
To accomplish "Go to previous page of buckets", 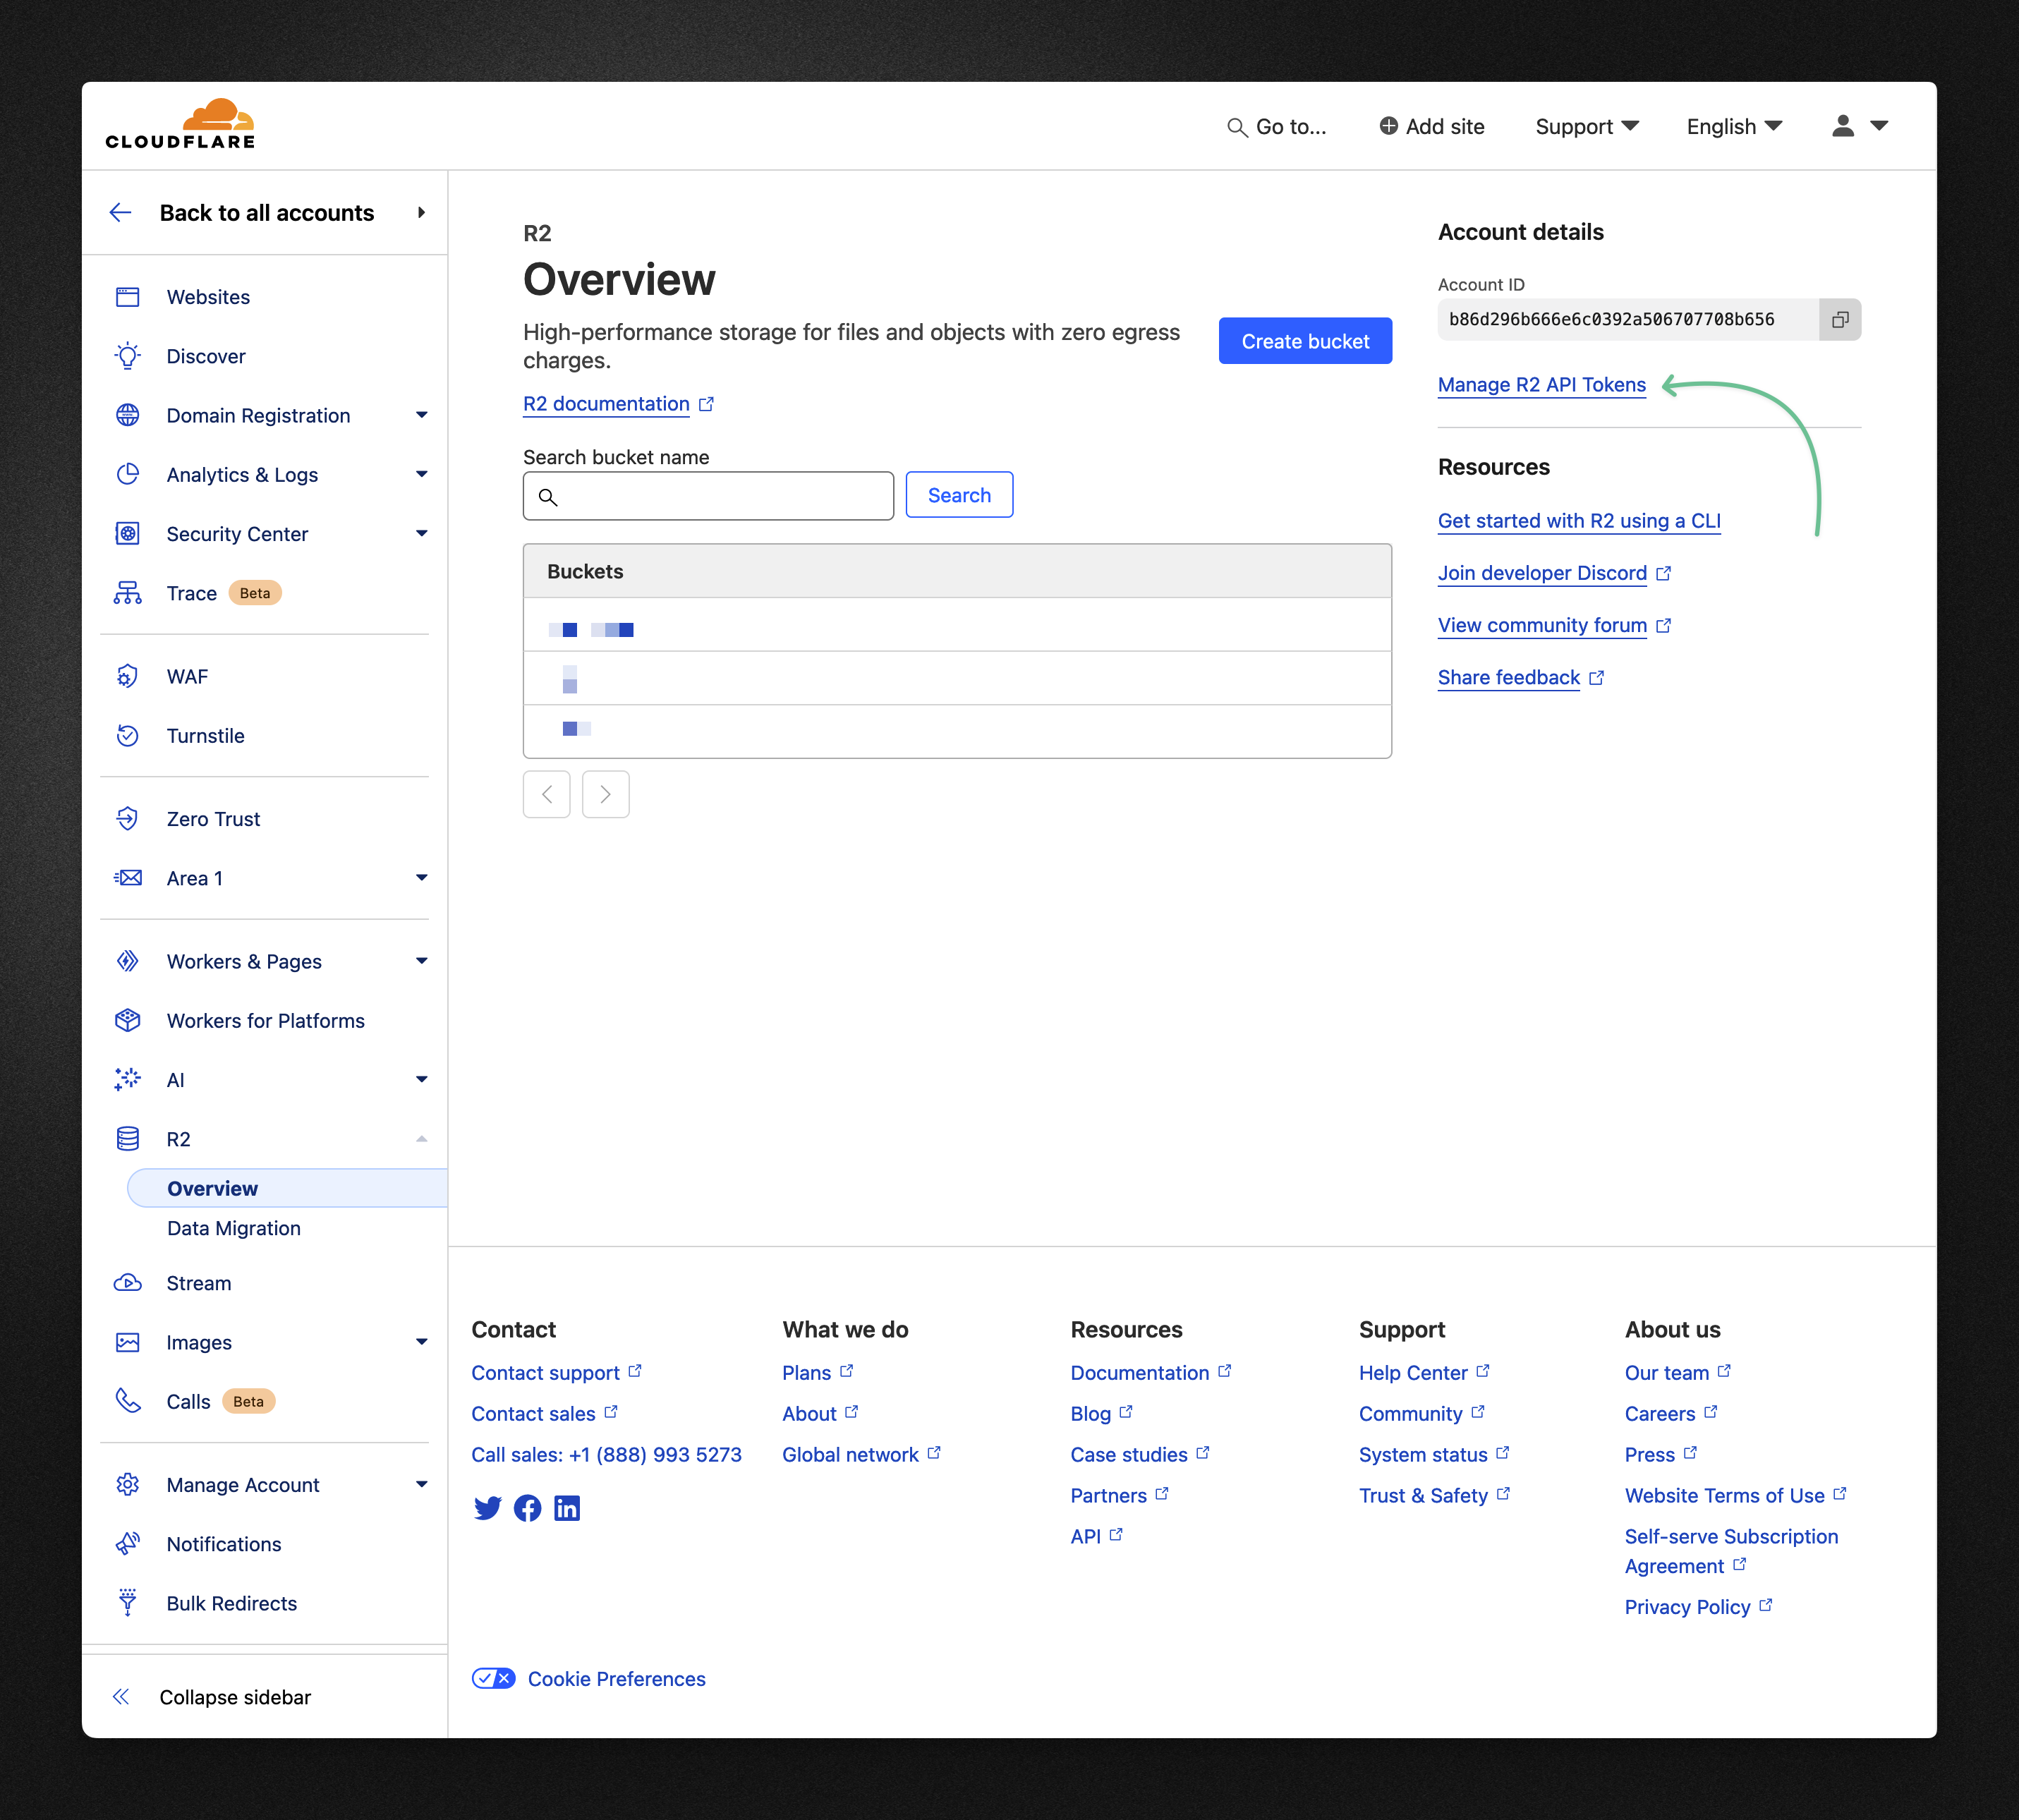I will 546,794.
